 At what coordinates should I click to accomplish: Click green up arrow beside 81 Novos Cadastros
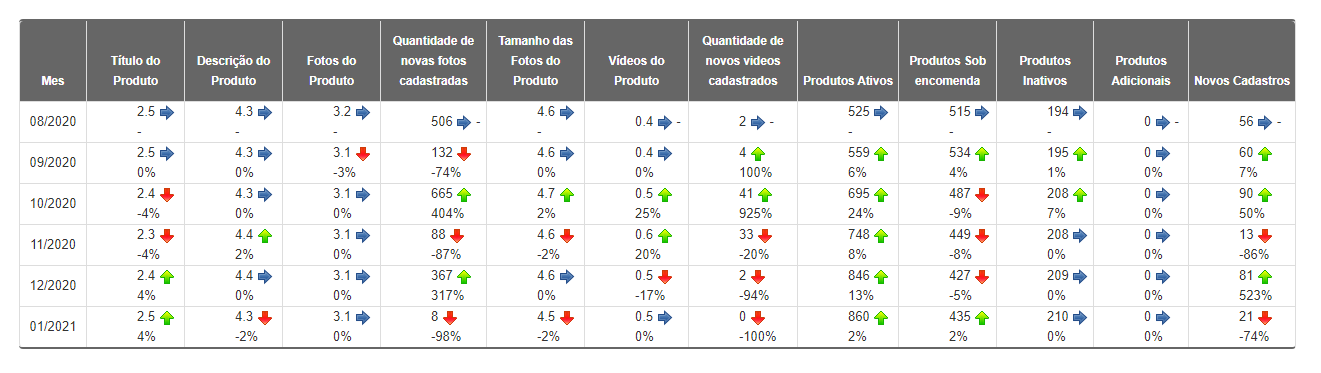point(1265,277)
